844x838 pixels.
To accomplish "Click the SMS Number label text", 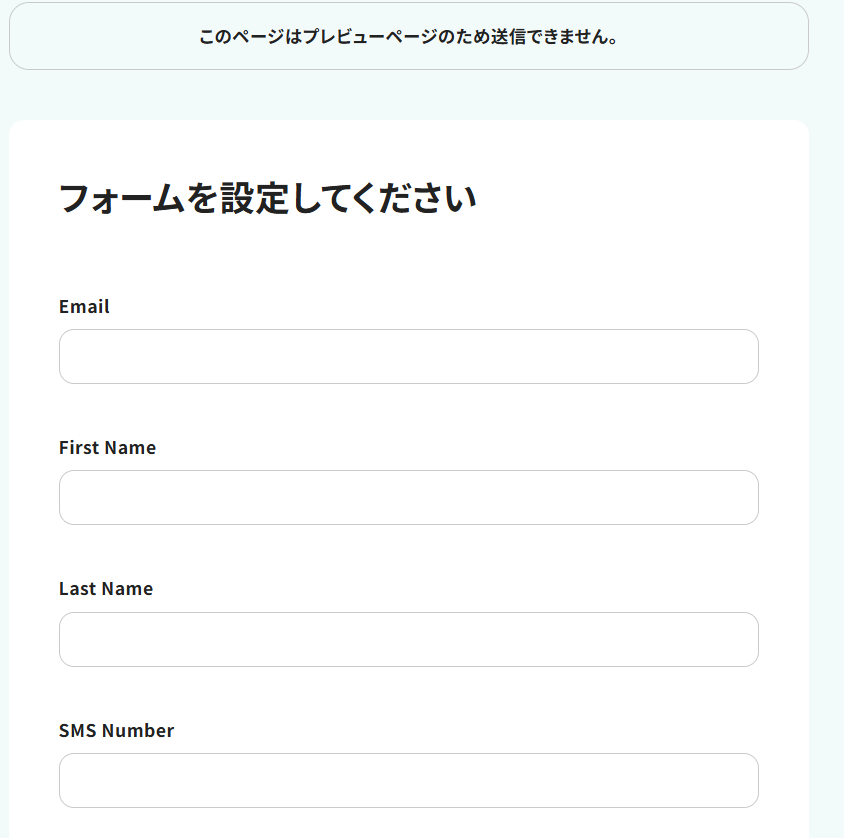I will tap(116, 731).
